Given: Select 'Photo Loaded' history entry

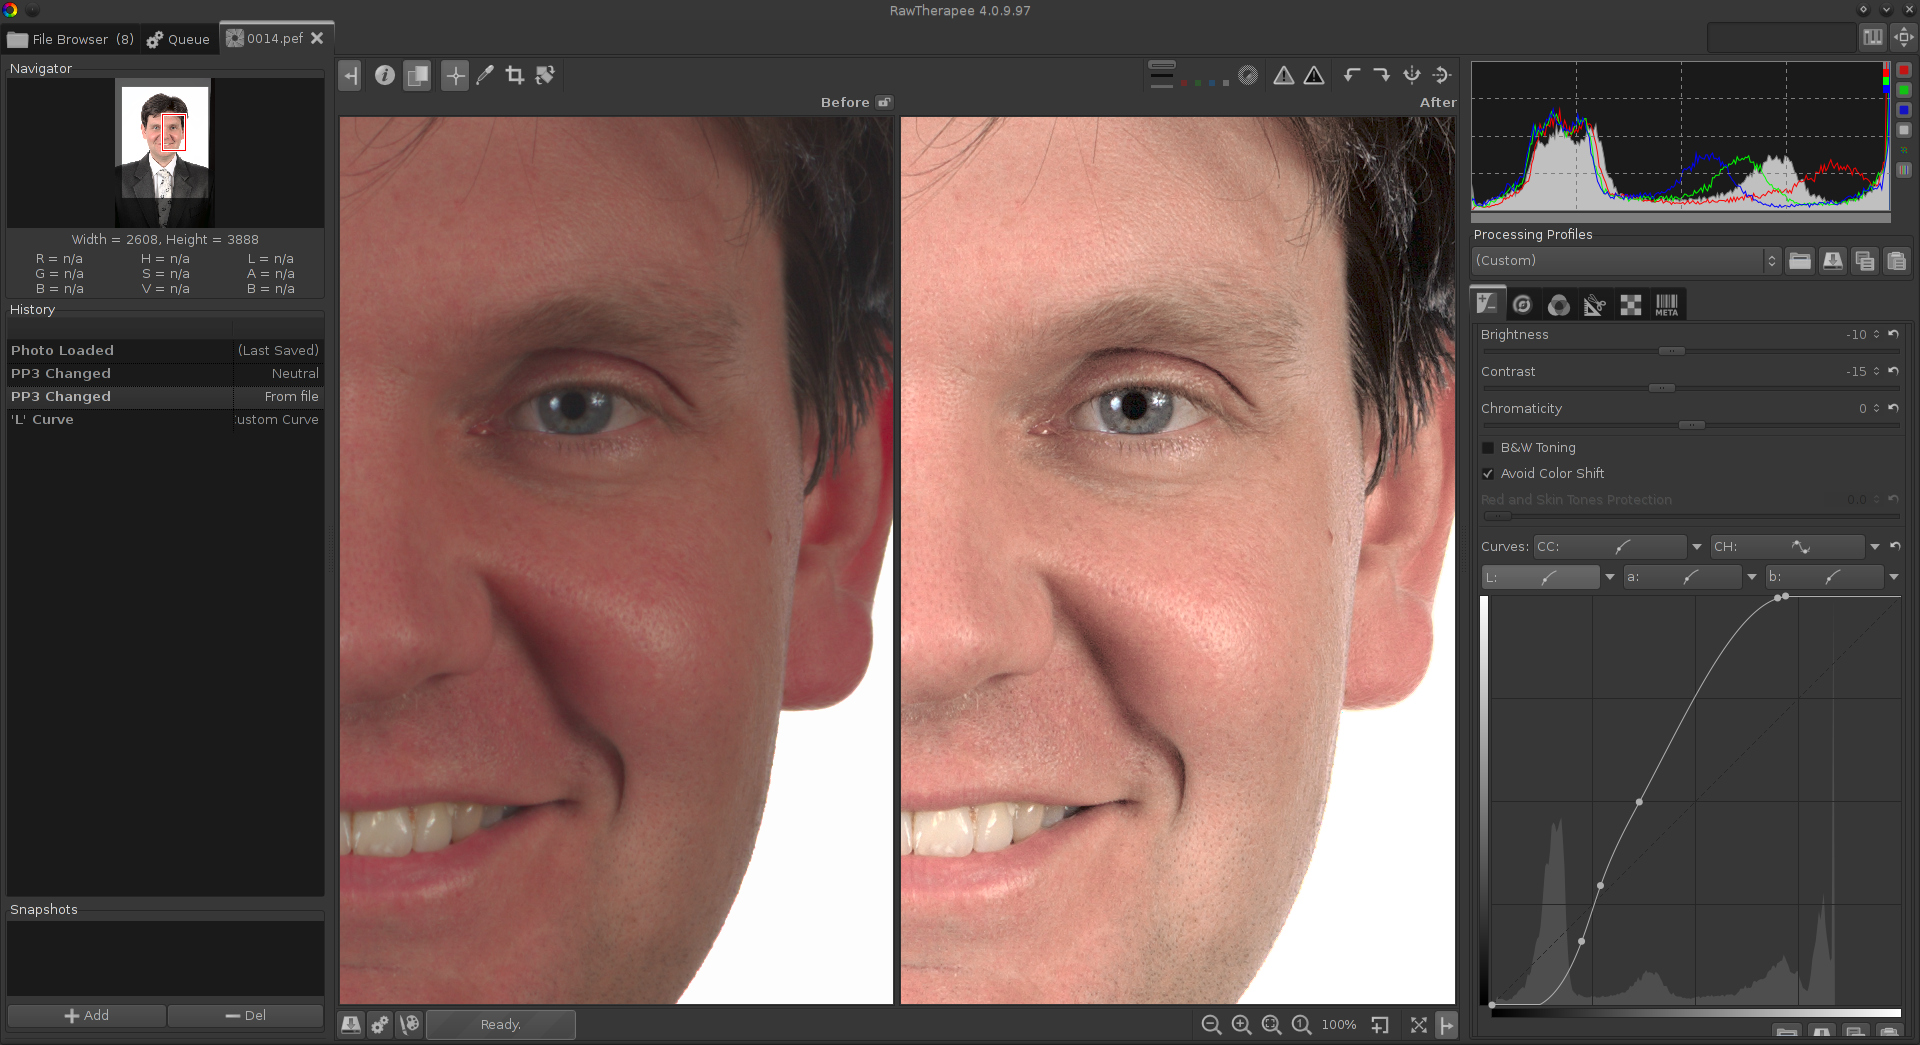Looking at the screenshot, I should (165, 350).
